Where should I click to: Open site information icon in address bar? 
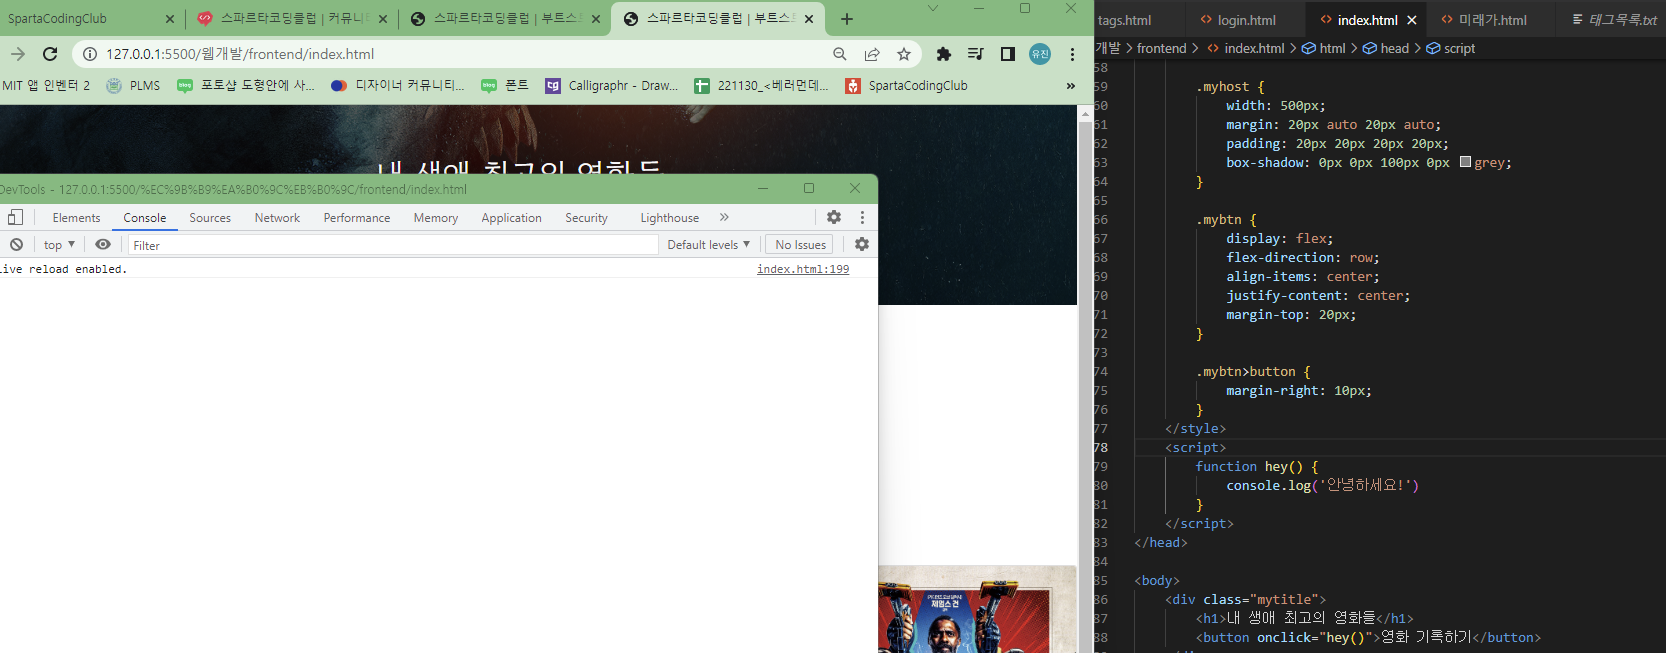click(89, 54)
